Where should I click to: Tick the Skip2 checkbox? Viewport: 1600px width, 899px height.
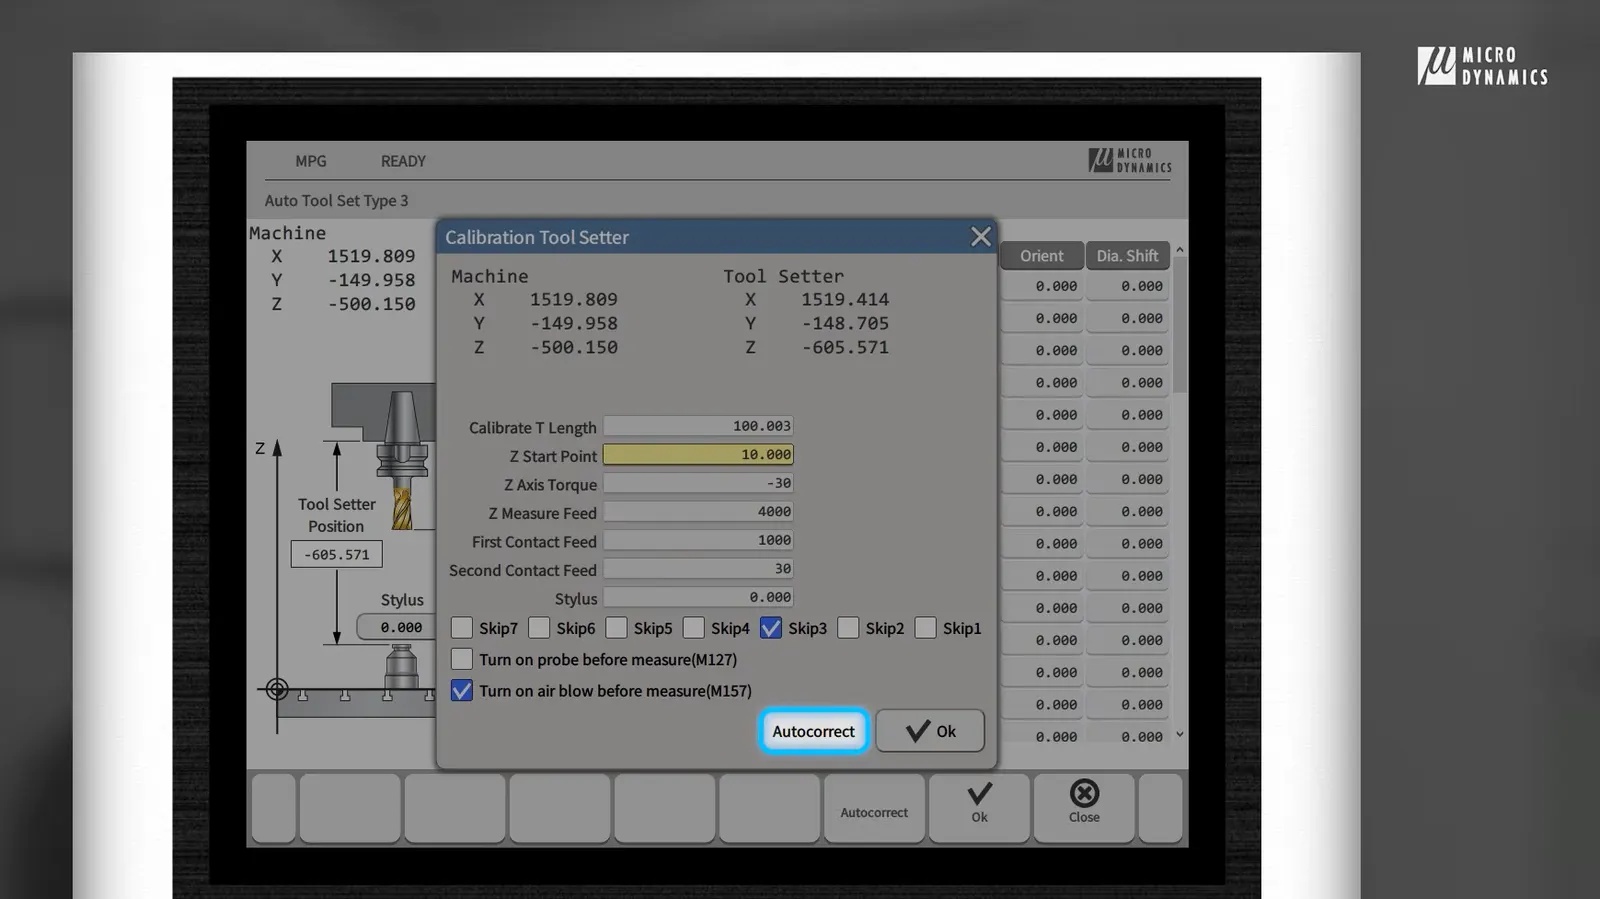coord(848,628)
